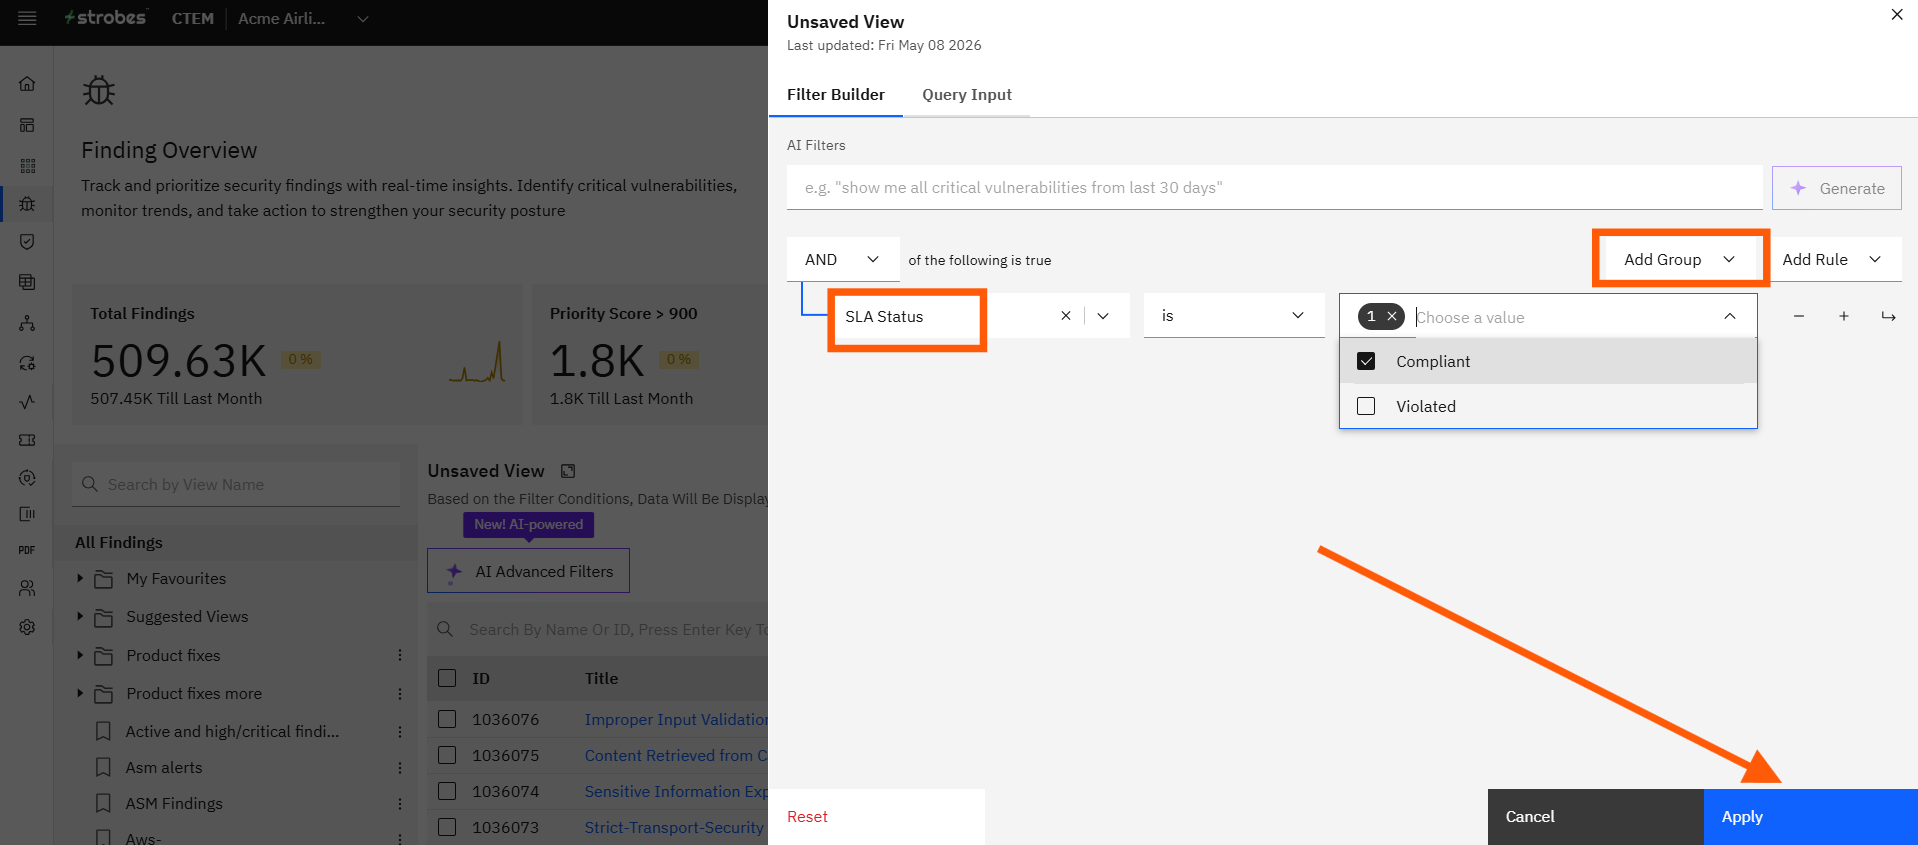Open the Add Rule dropdown
The height and width of the screenshot is (845, 1918).
click(x=1832, y=260)
